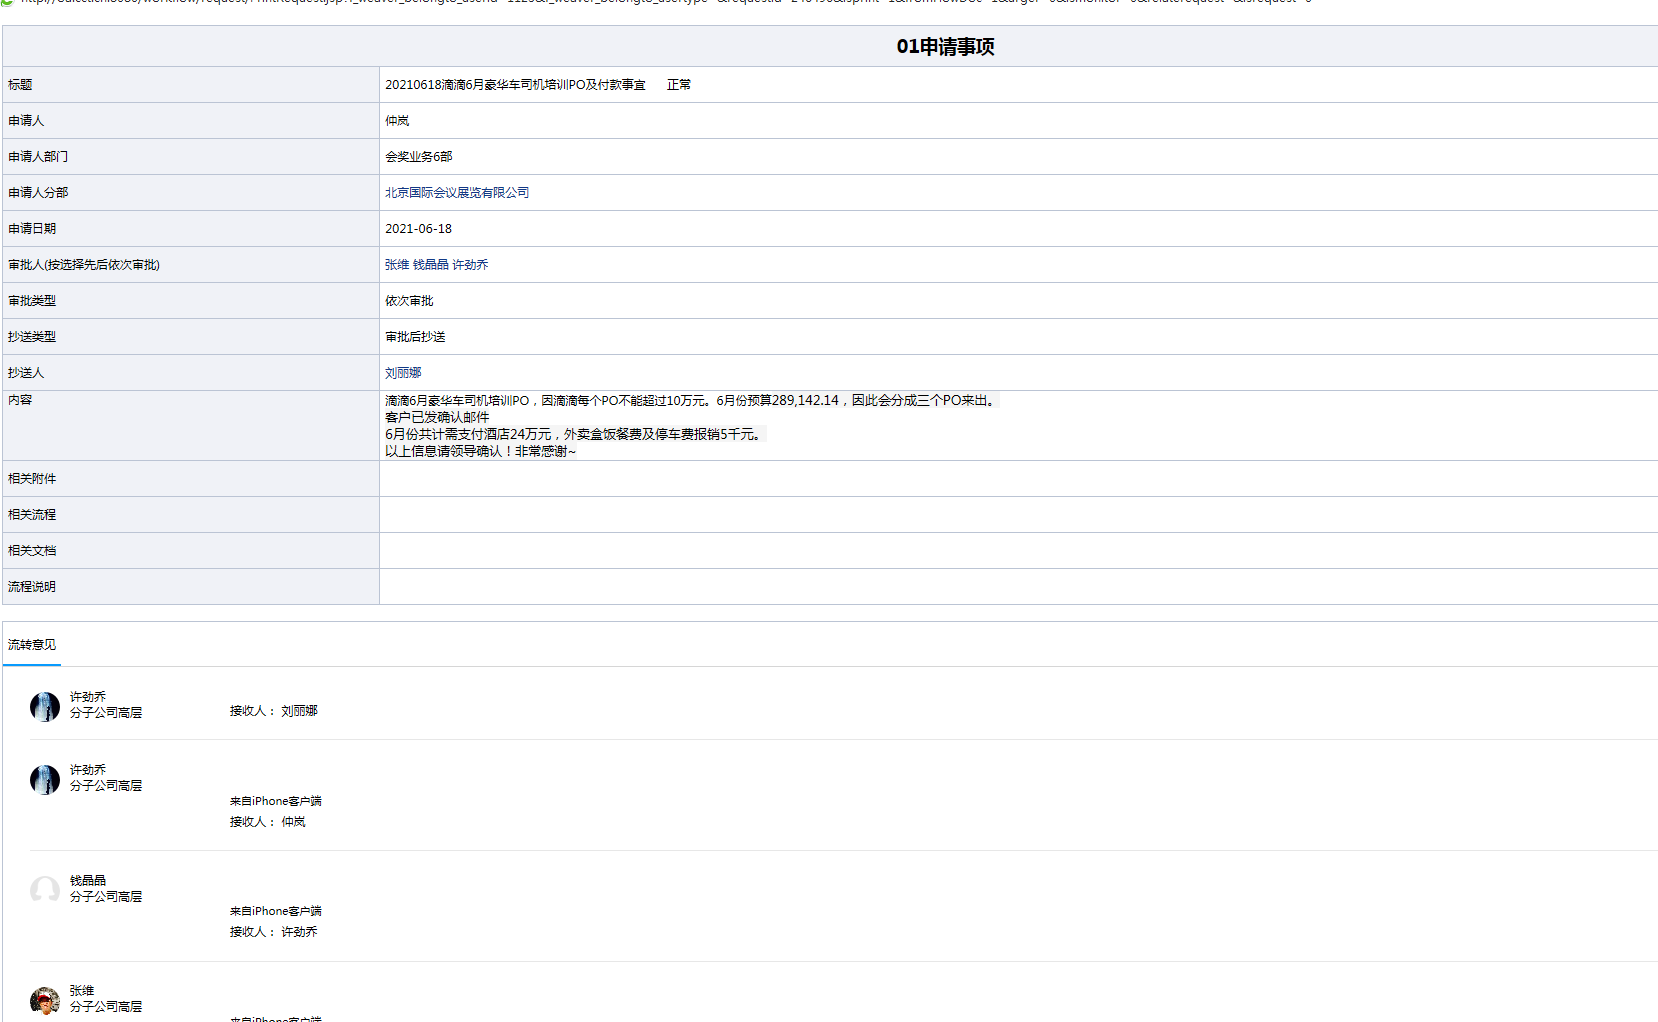1658x1022 pixels.
Task: Click the 审批后抄送 value in 抄送类型 row
Action: coord(415,337)
